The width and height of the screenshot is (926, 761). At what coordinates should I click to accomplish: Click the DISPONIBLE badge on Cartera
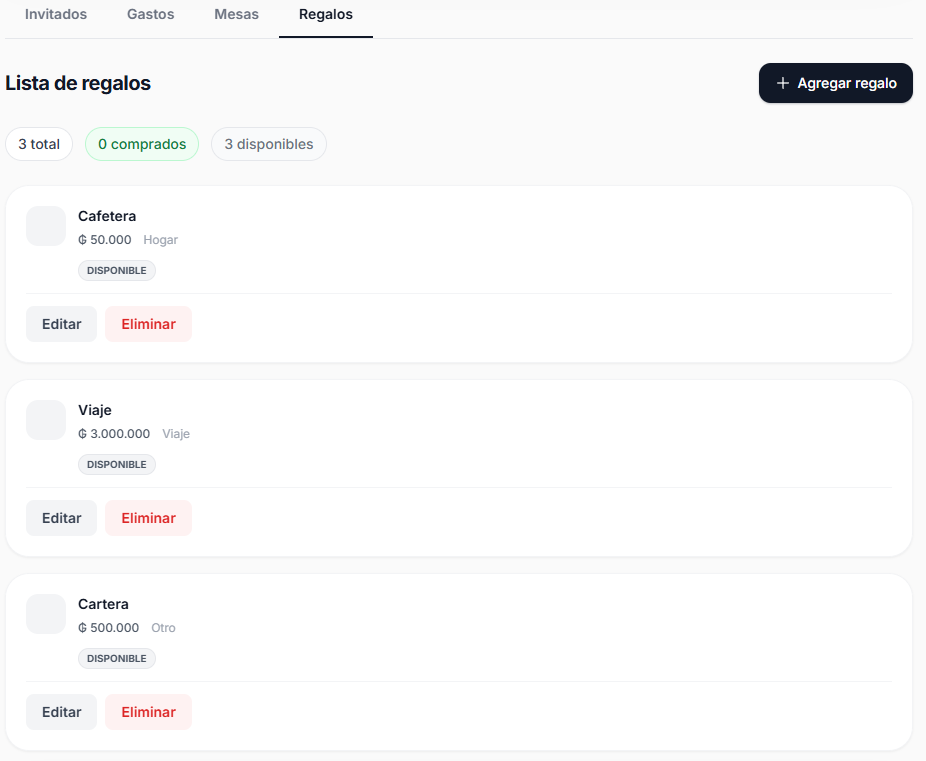(x=117, y=659)
